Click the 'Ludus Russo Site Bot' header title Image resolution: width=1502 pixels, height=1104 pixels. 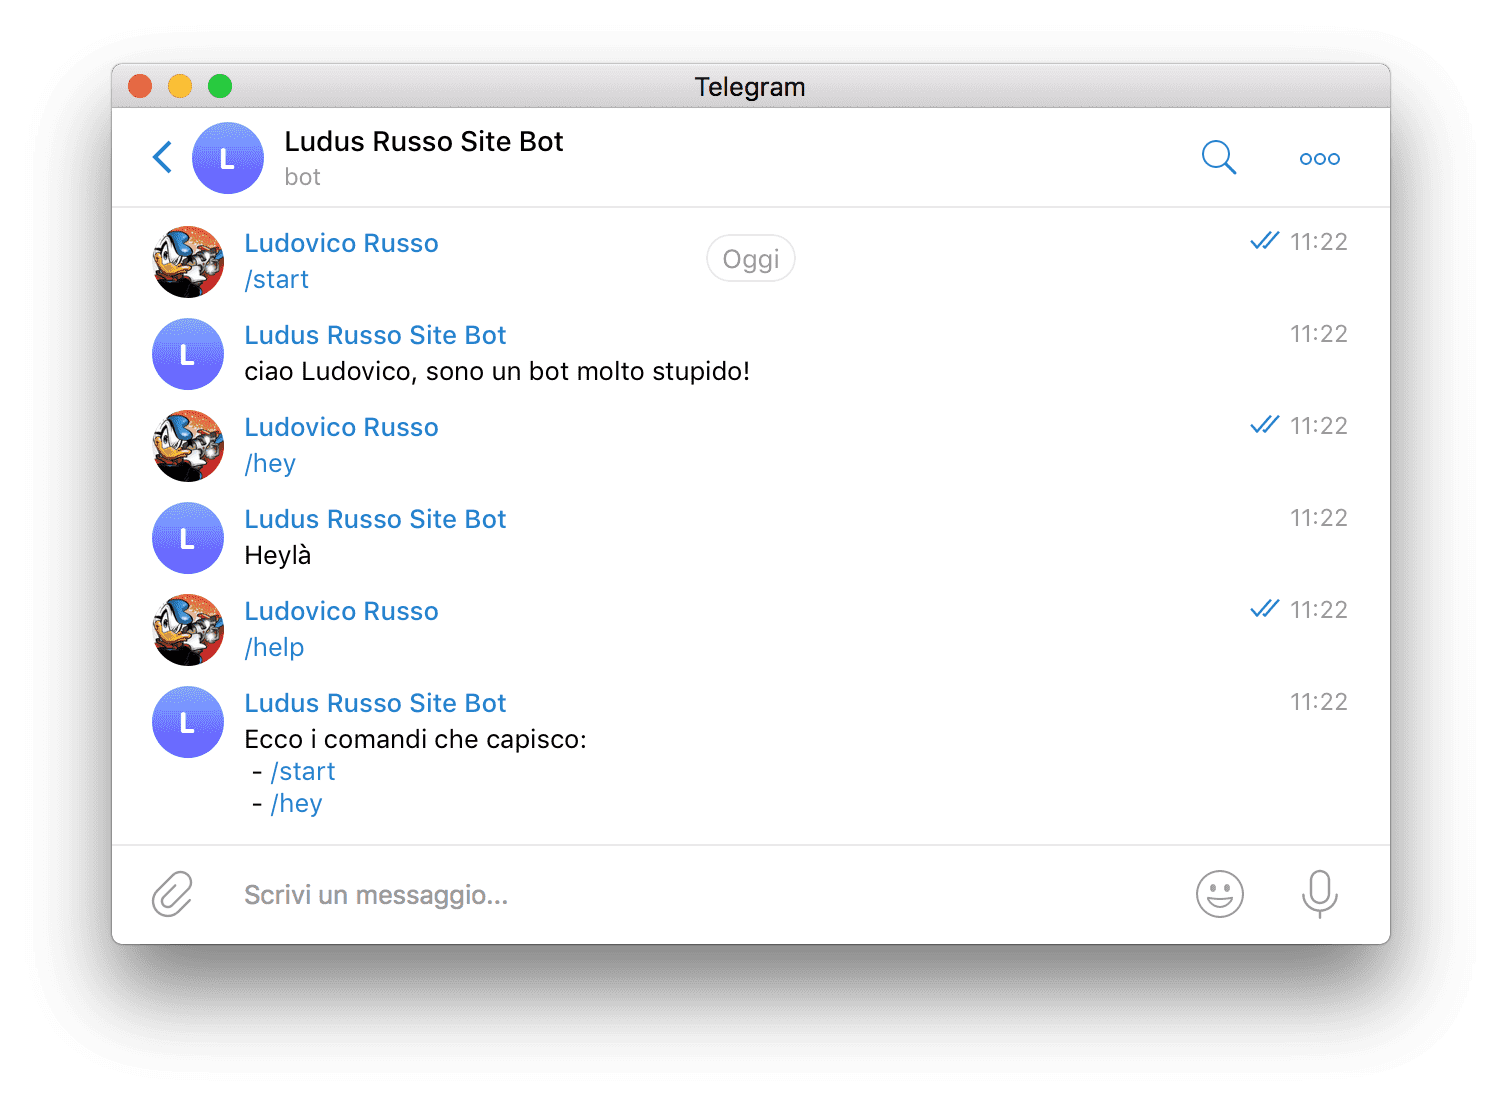[x=424, y=142]
